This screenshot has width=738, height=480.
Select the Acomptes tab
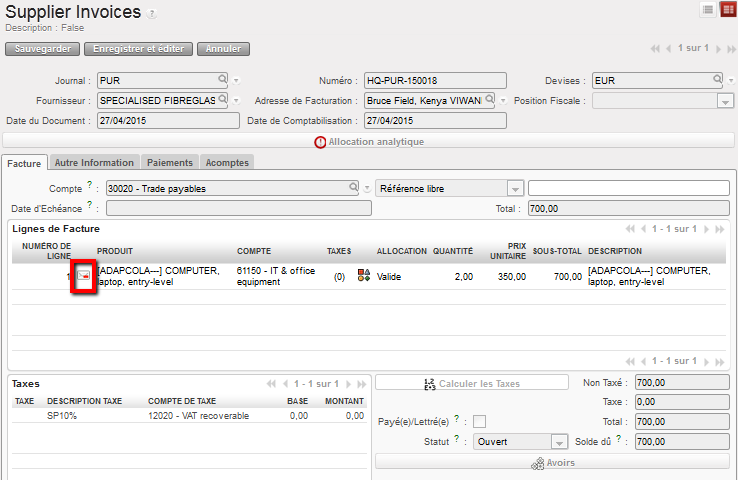click(x=227, y=162)
